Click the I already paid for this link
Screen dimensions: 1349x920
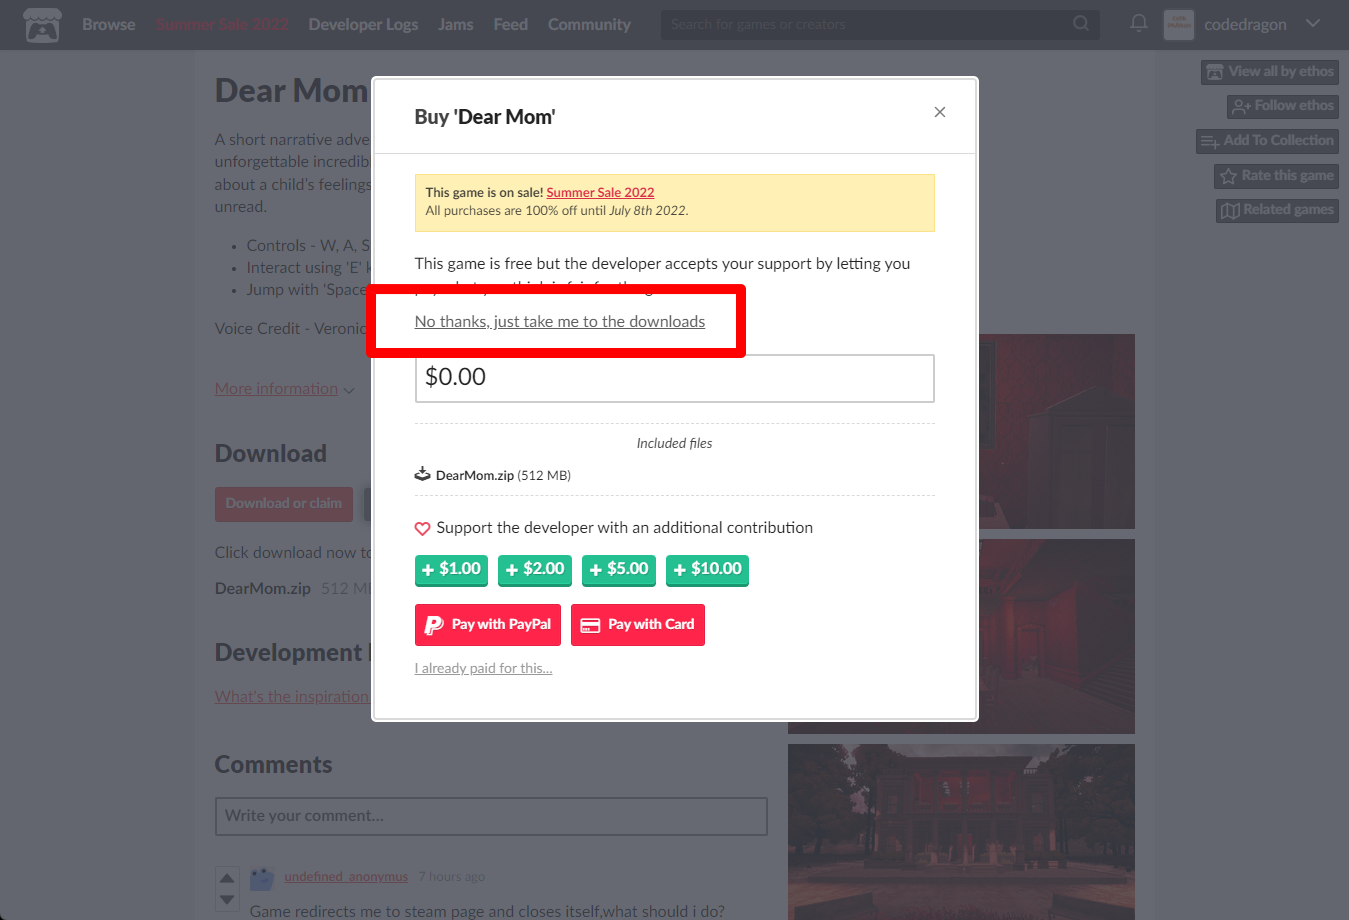tap(483, 668)
